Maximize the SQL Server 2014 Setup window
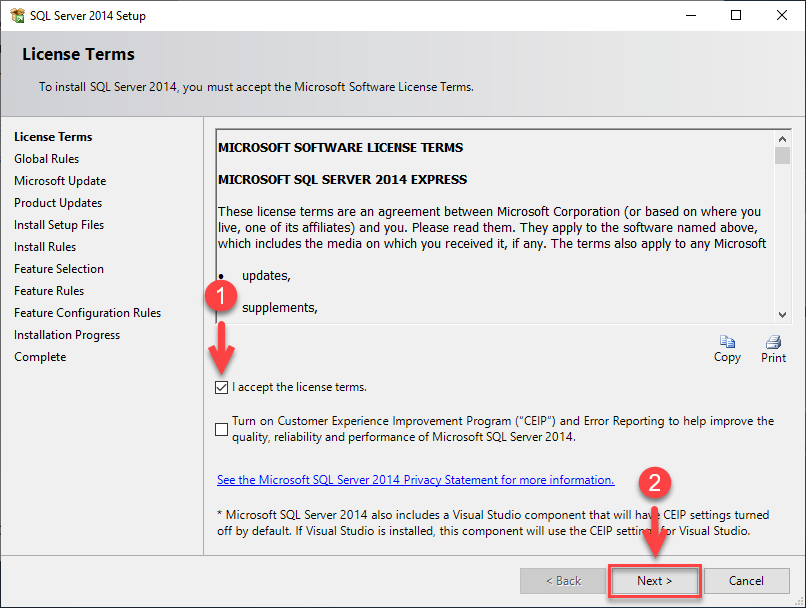Screen dimensions: 806x608 736,15
